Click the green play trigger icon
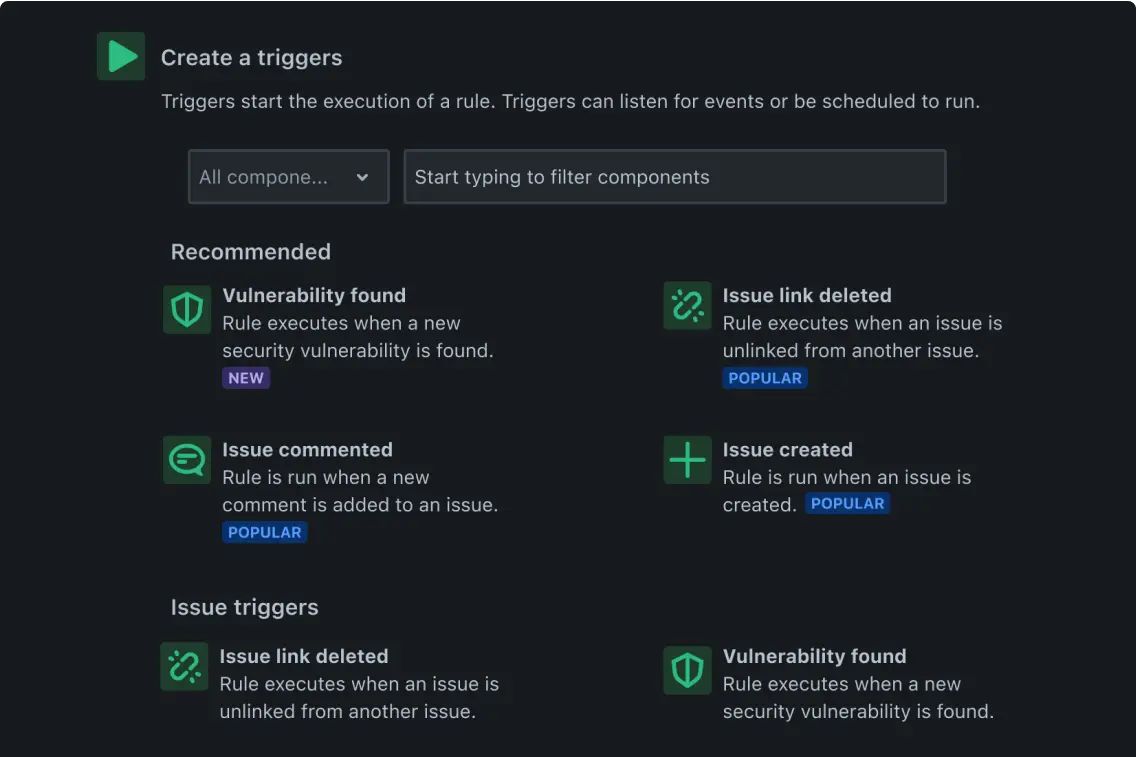Image resolution: width=1136 pixels, height=757 pixels. point(121,57)
